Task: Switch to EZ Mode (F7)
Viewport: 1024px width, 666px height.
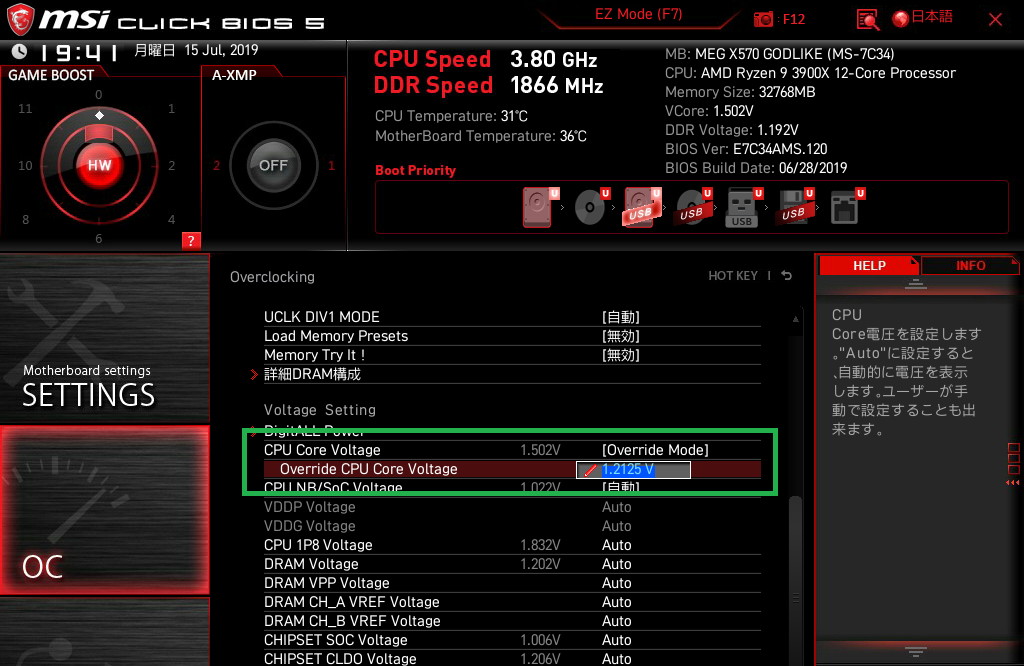Action: pyautogui.click(x=638, y=14)
